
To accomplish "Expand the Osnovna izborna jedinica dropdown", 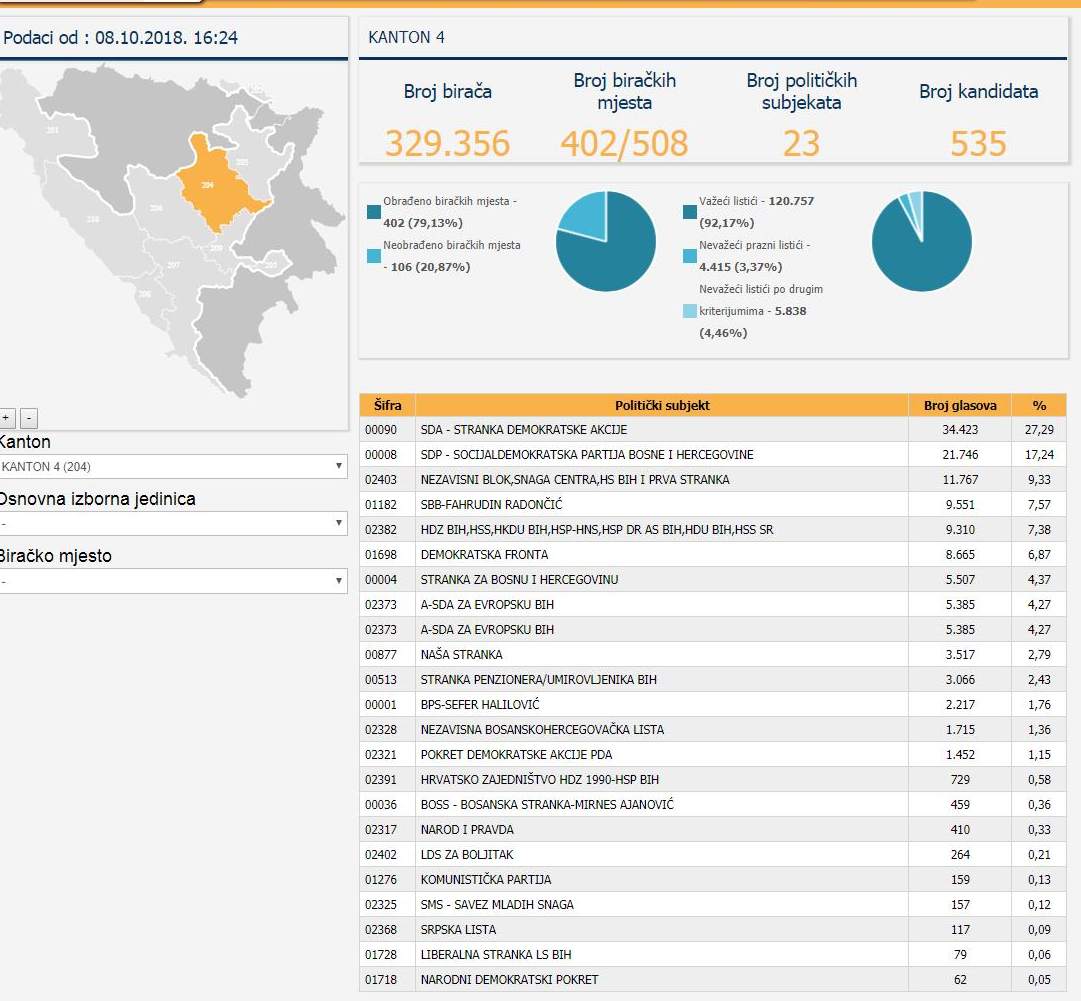I will (172, 524).
